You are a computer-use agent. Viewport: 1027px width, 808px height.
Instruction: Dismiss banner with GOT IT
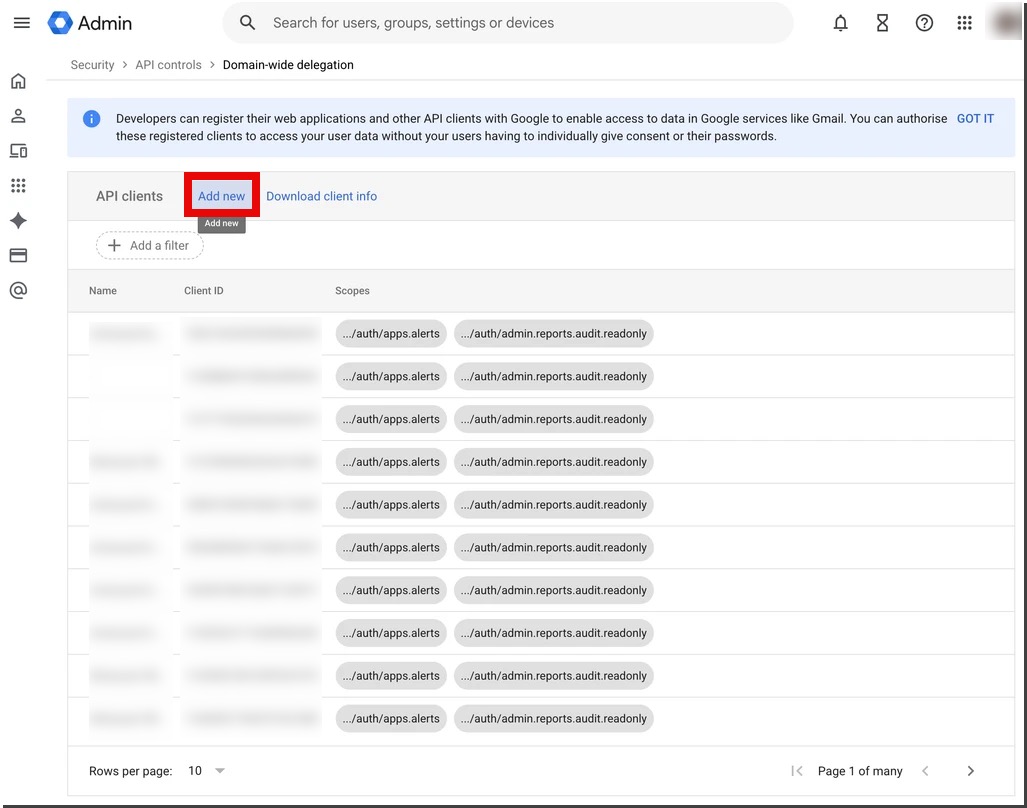tap(975, 119)
